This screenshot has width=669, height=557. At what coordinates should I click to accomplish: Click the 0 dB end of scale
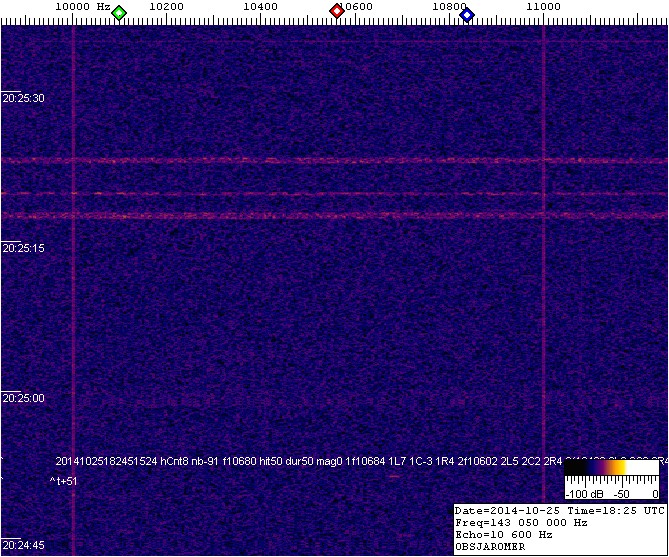point(655,494)
